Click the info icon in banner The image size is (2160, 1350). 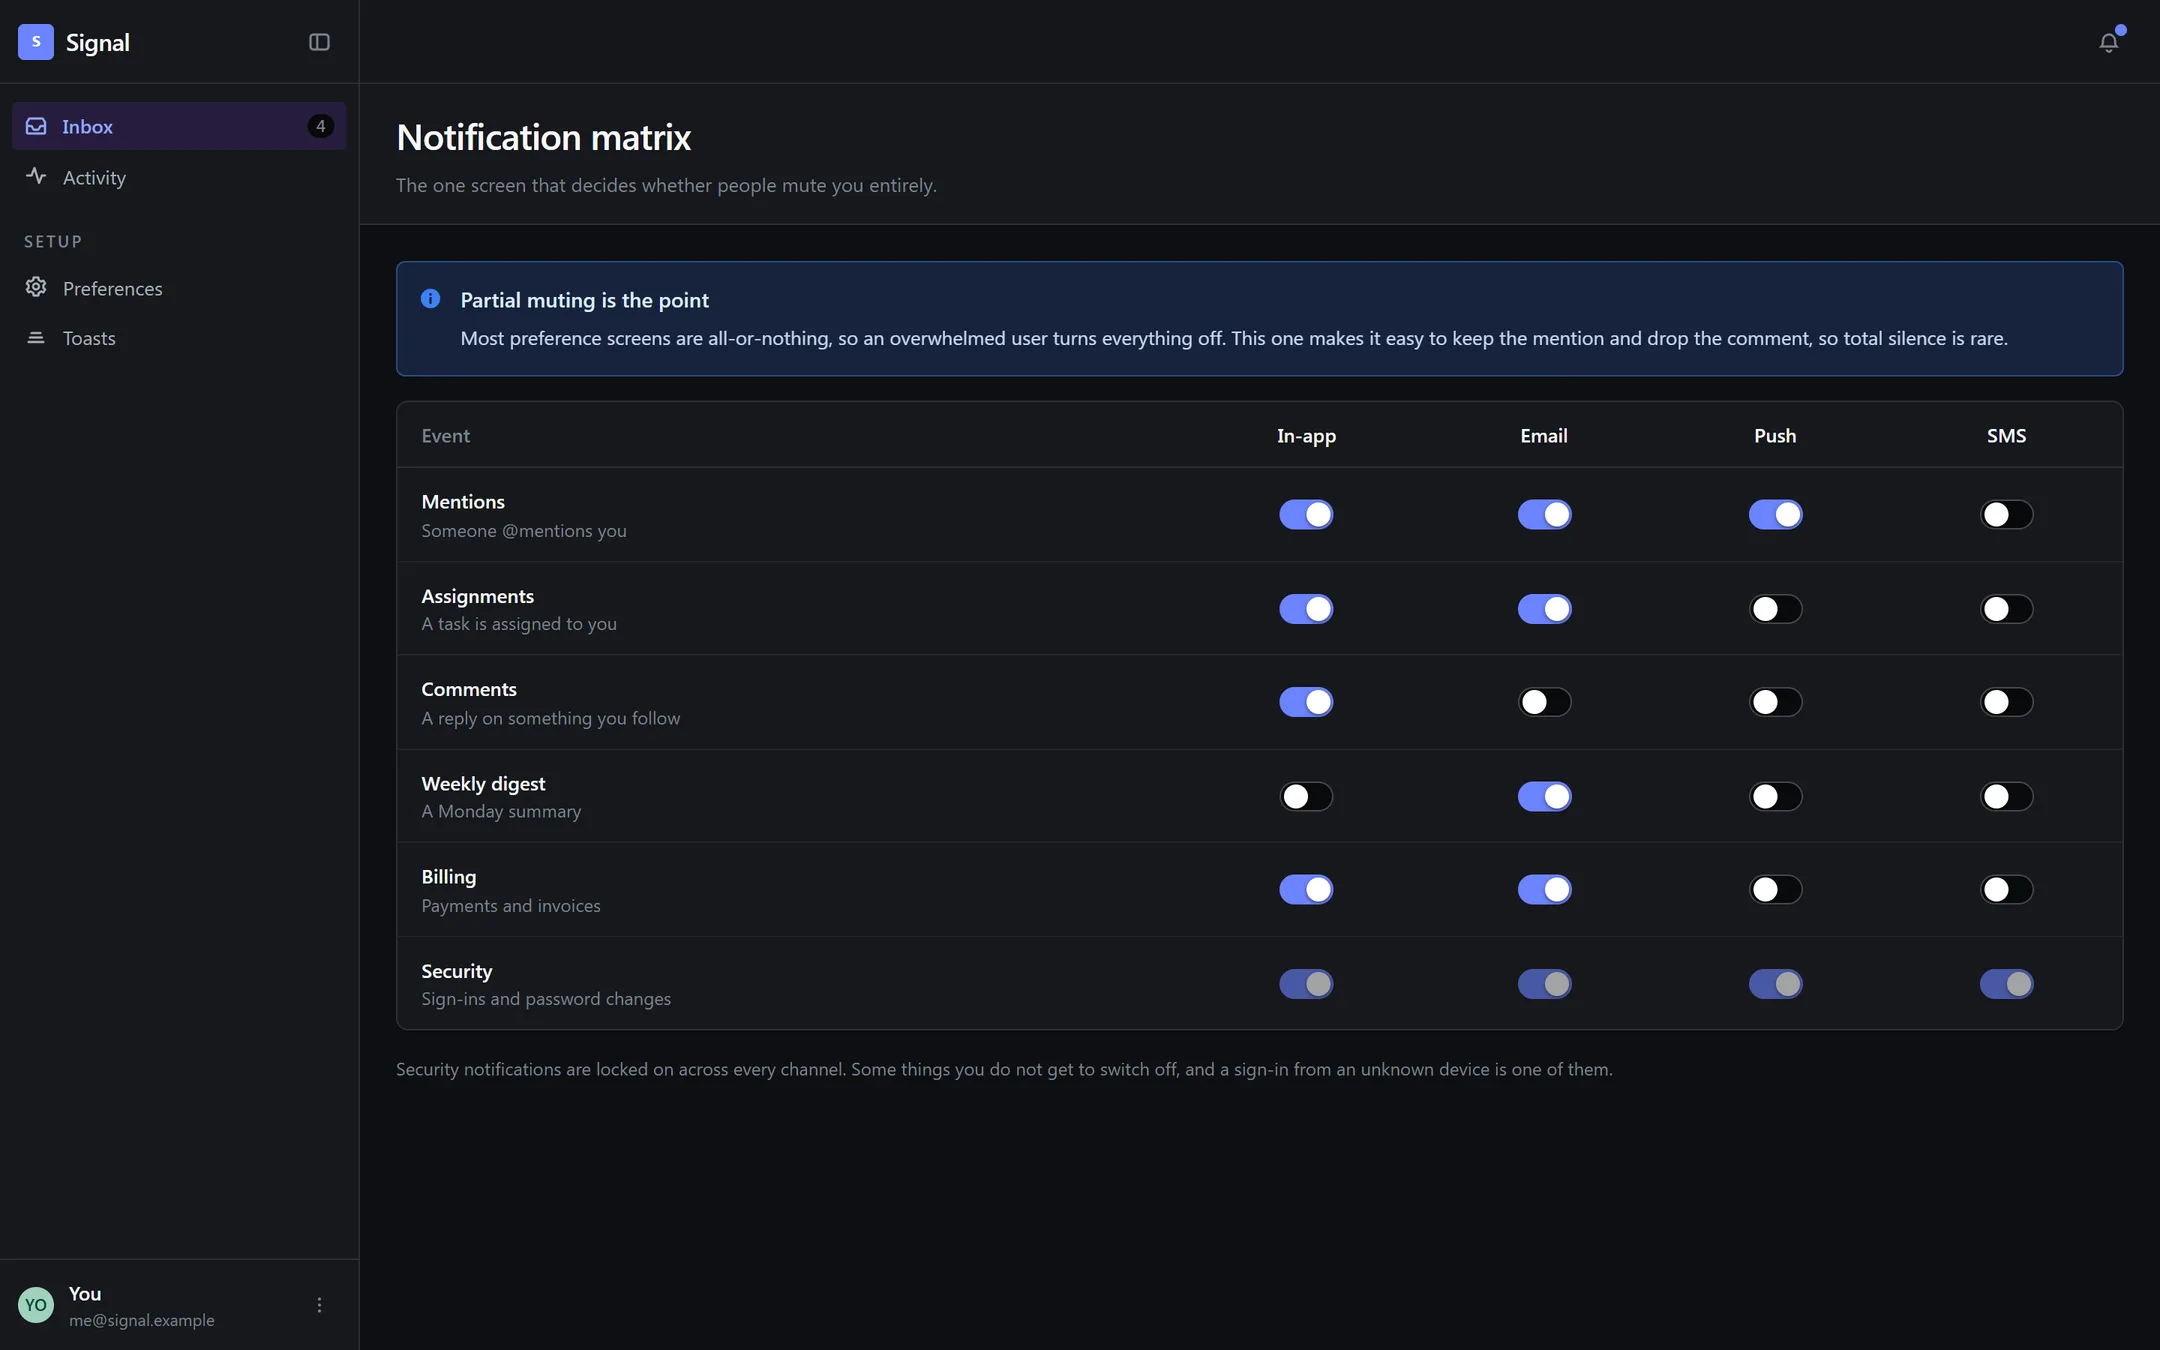[430, 299]
